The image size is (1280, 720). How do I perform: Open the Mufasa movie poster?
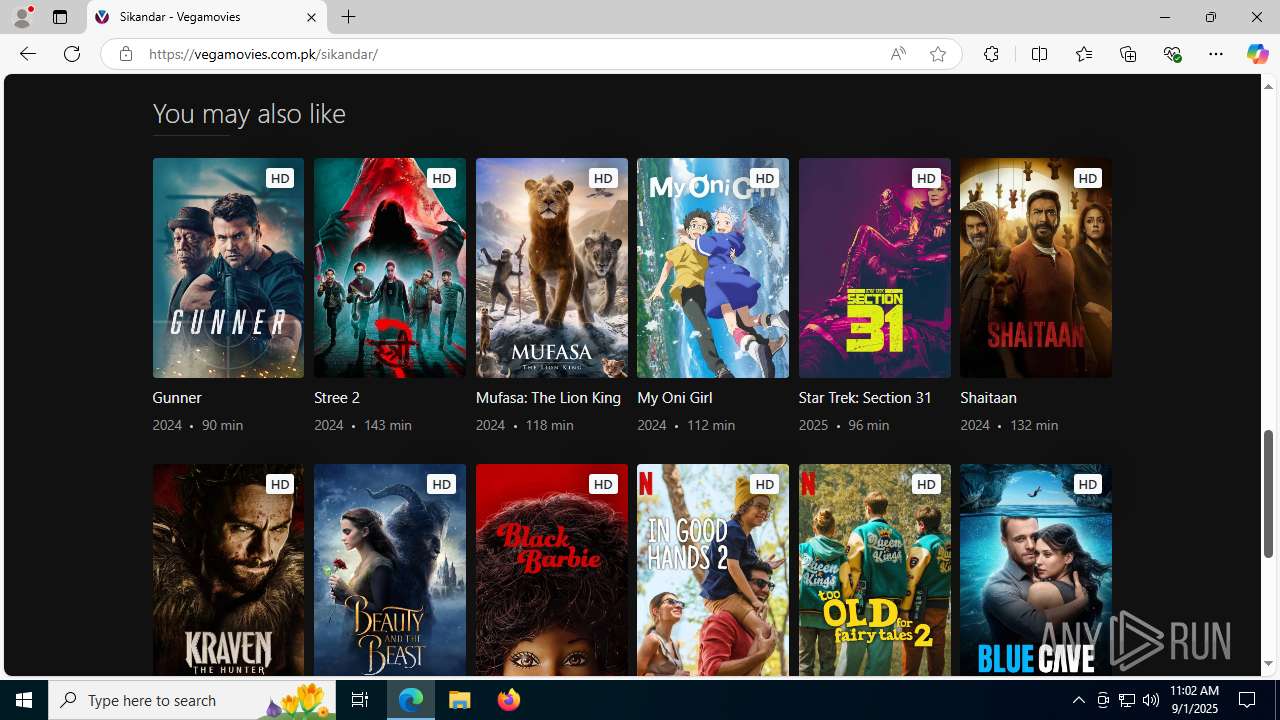552,268
